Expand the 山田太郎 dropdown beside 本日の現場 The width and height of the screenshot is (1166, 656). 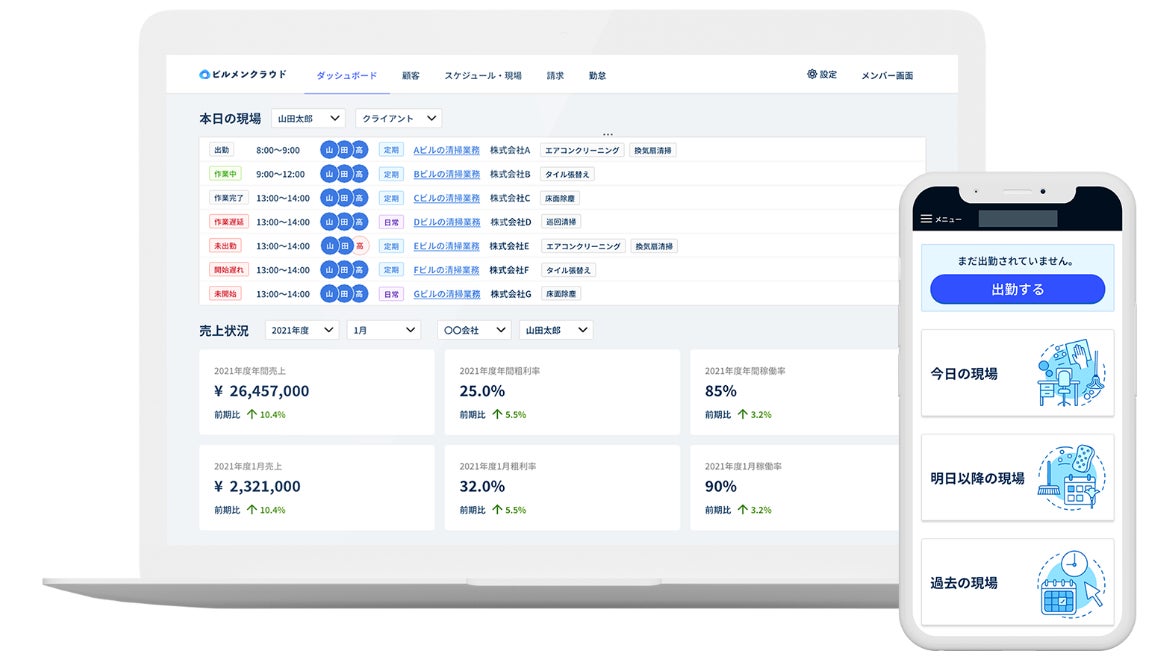coord(308,118)
